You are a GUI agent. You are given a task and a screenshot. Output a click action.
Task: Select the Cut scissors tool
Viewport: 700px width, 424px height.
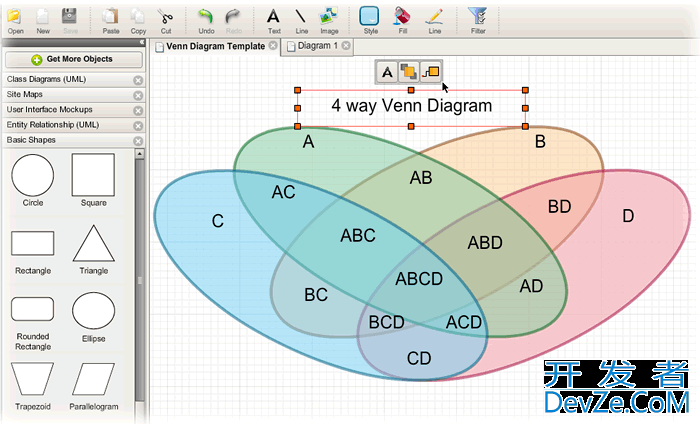pos(166,19)
